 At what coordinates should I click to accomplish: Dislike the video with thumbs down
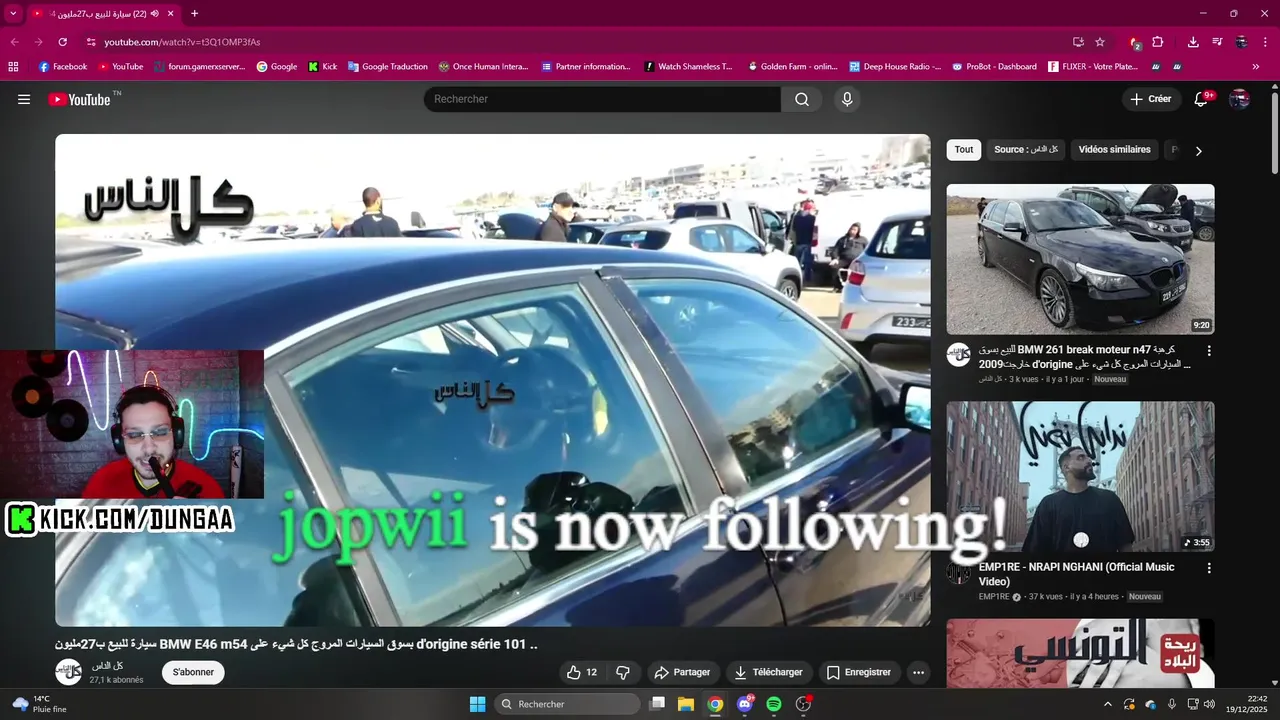click(623, 672)
